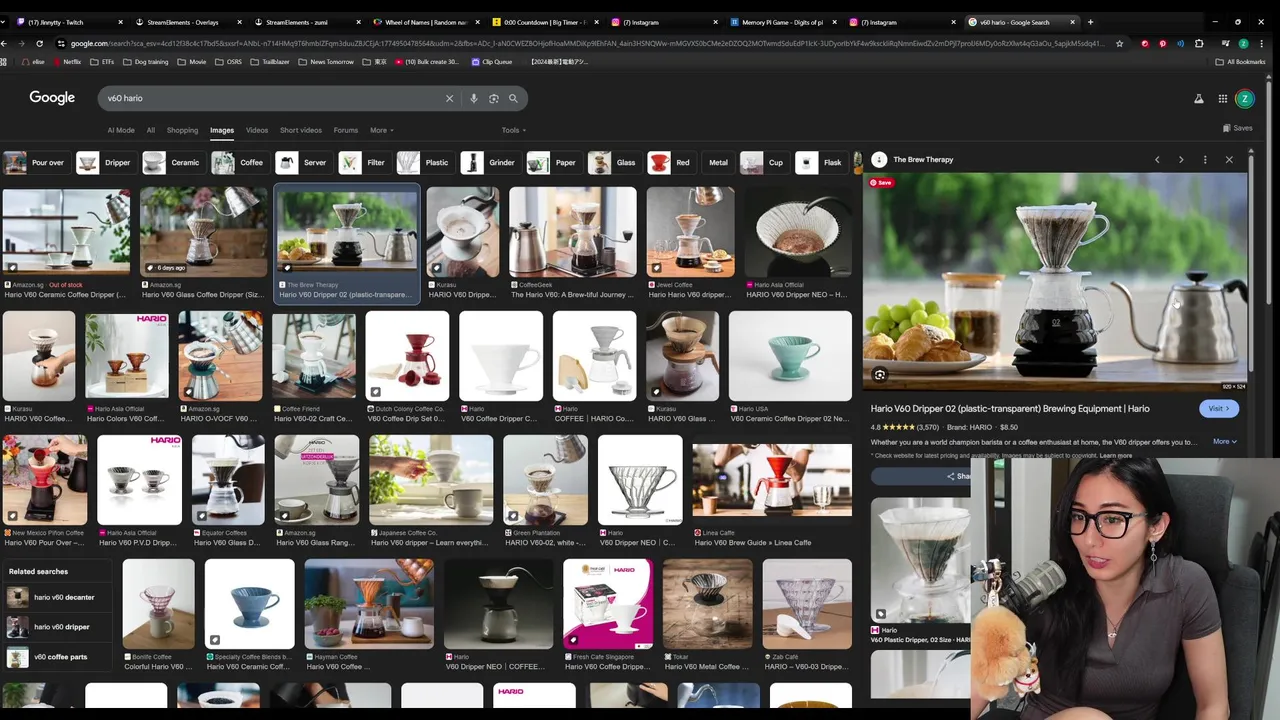Open Search Labs flask icon
Screen dimensions: 1280x720
[x=1198, y=98]
